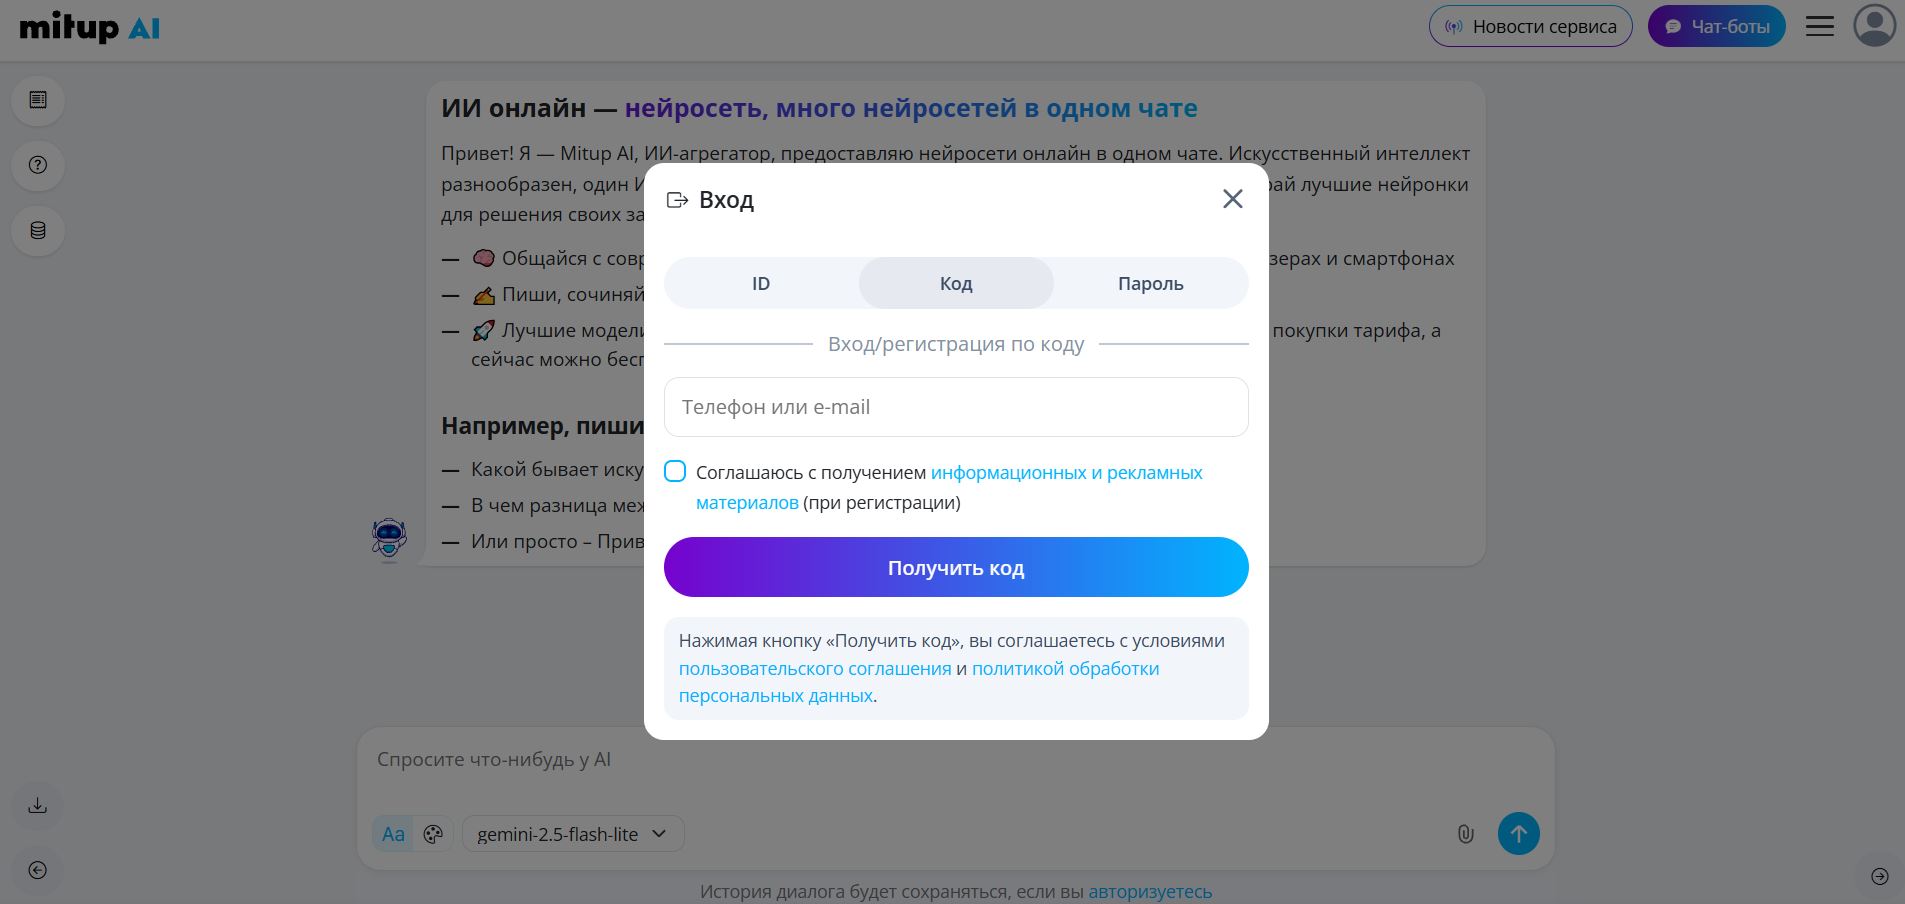Click the user avatar icon

click(1874, 26)
